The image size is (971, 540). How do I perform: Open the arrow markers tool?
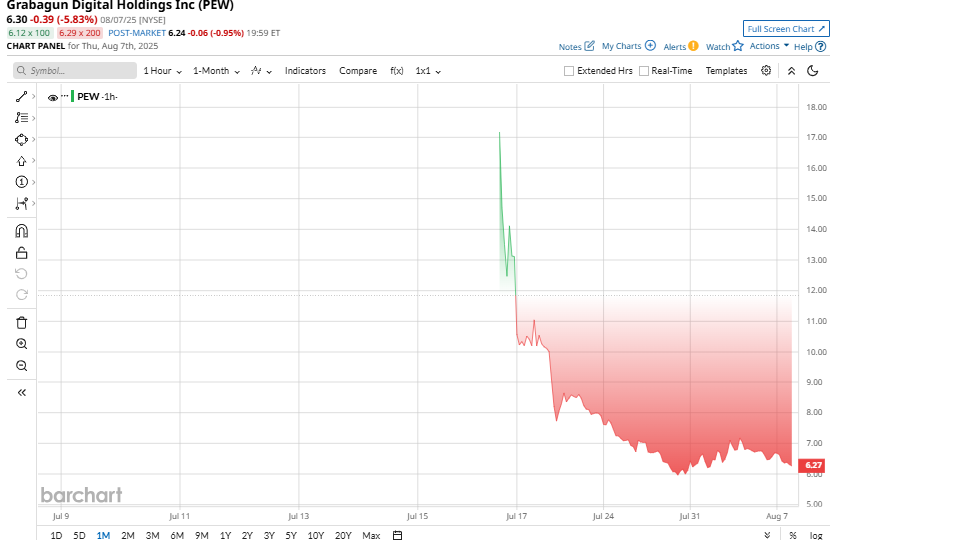tap(22, 161)
